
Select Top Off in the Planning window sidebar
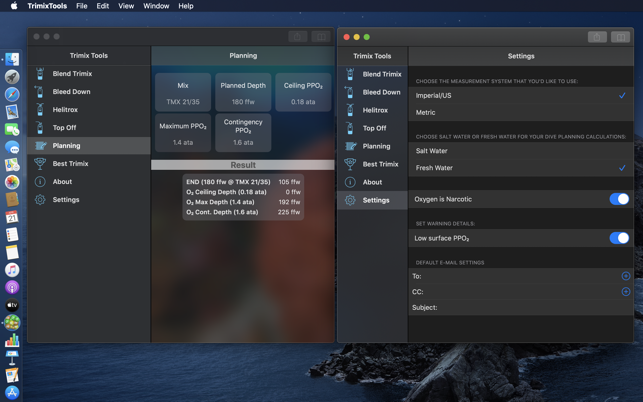tap(89, 128)
